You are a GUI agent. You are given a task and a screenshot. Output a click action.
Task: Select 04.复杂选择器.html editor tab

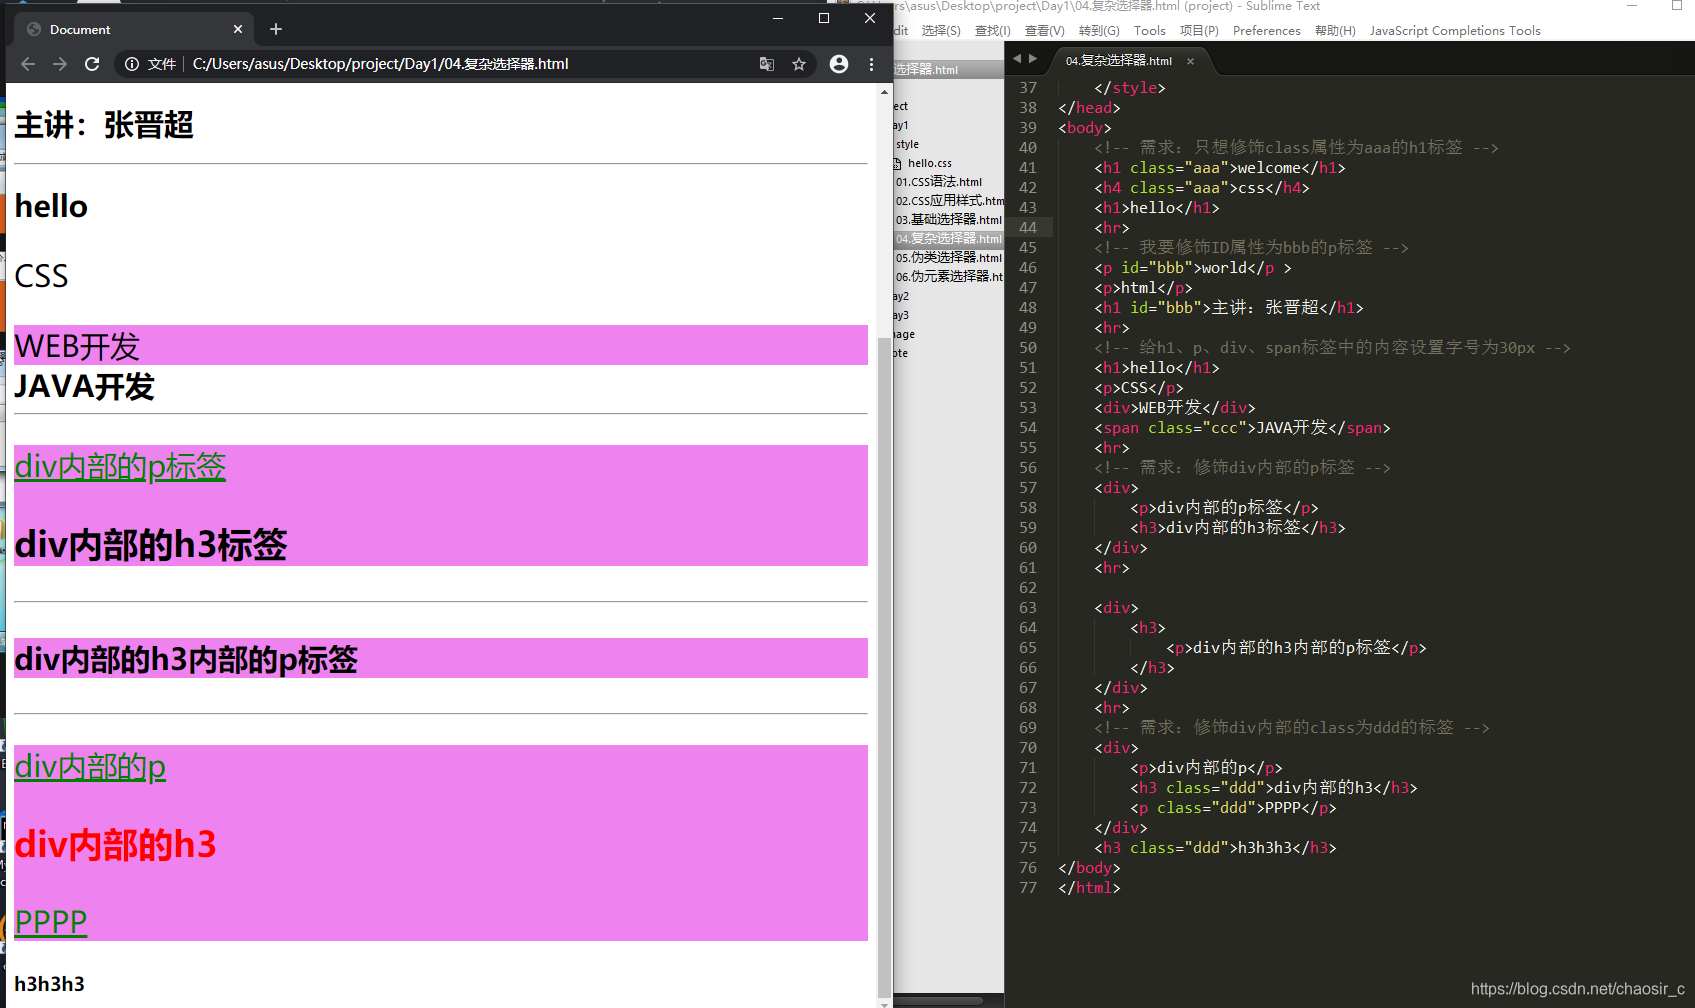pos(1118,61)
